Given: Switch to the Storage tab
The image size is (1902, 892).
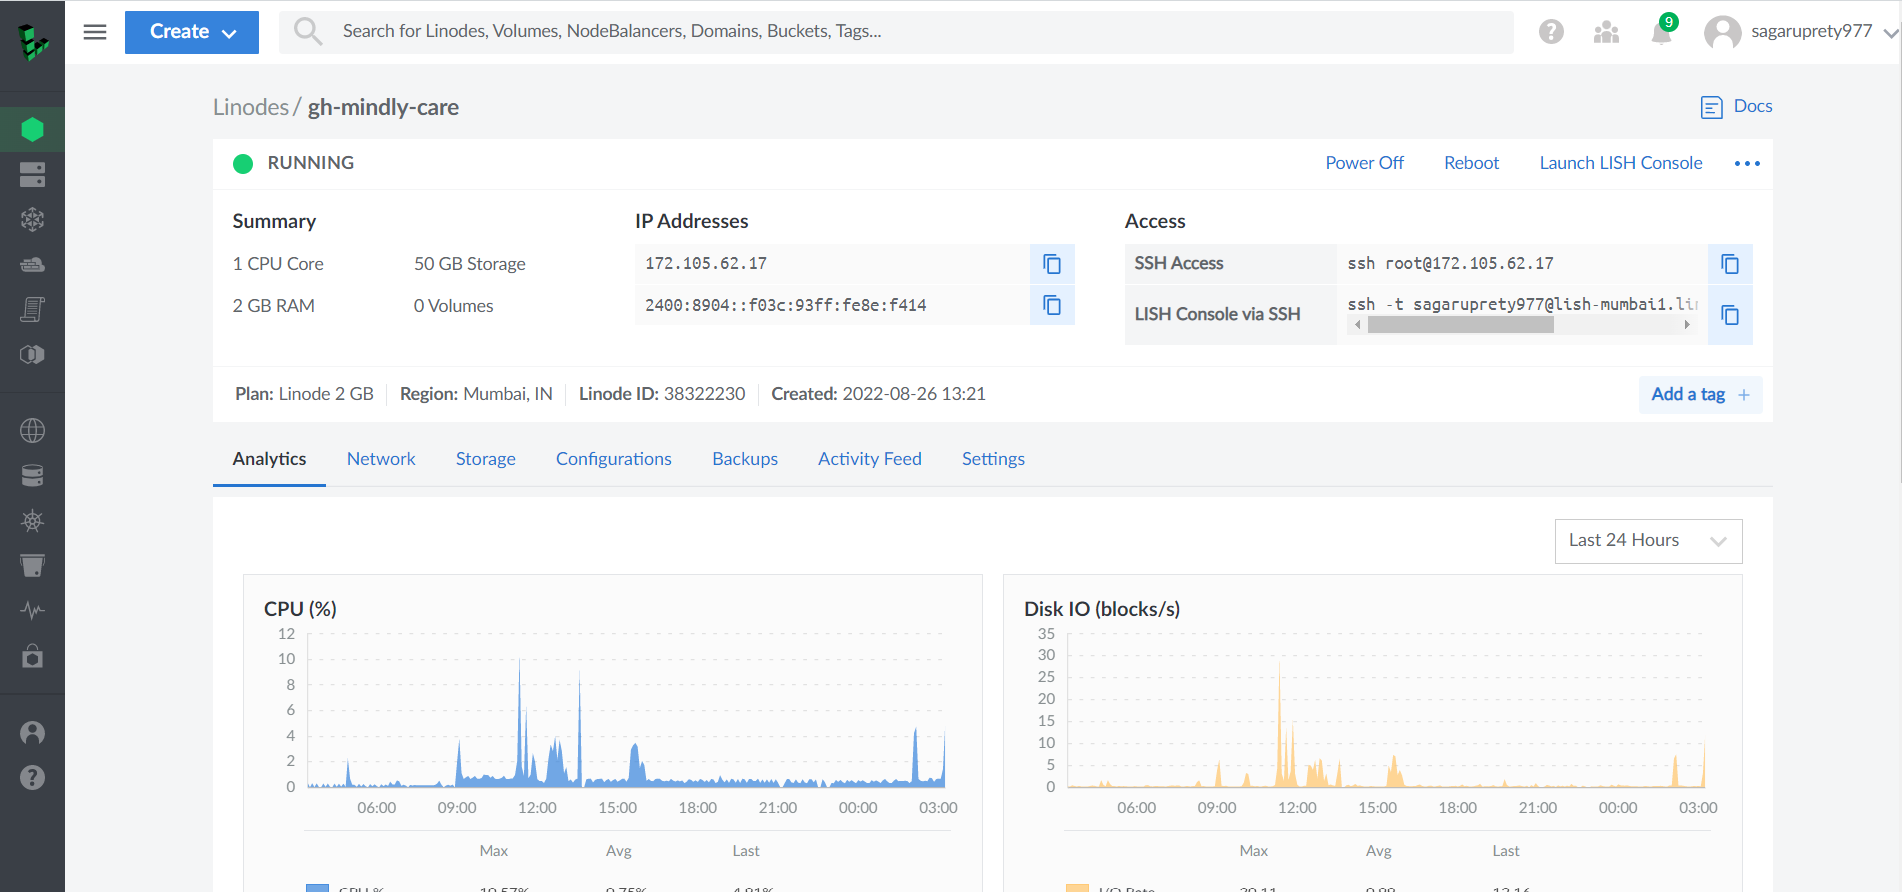Looking at the screenshot, I should 486,459.
